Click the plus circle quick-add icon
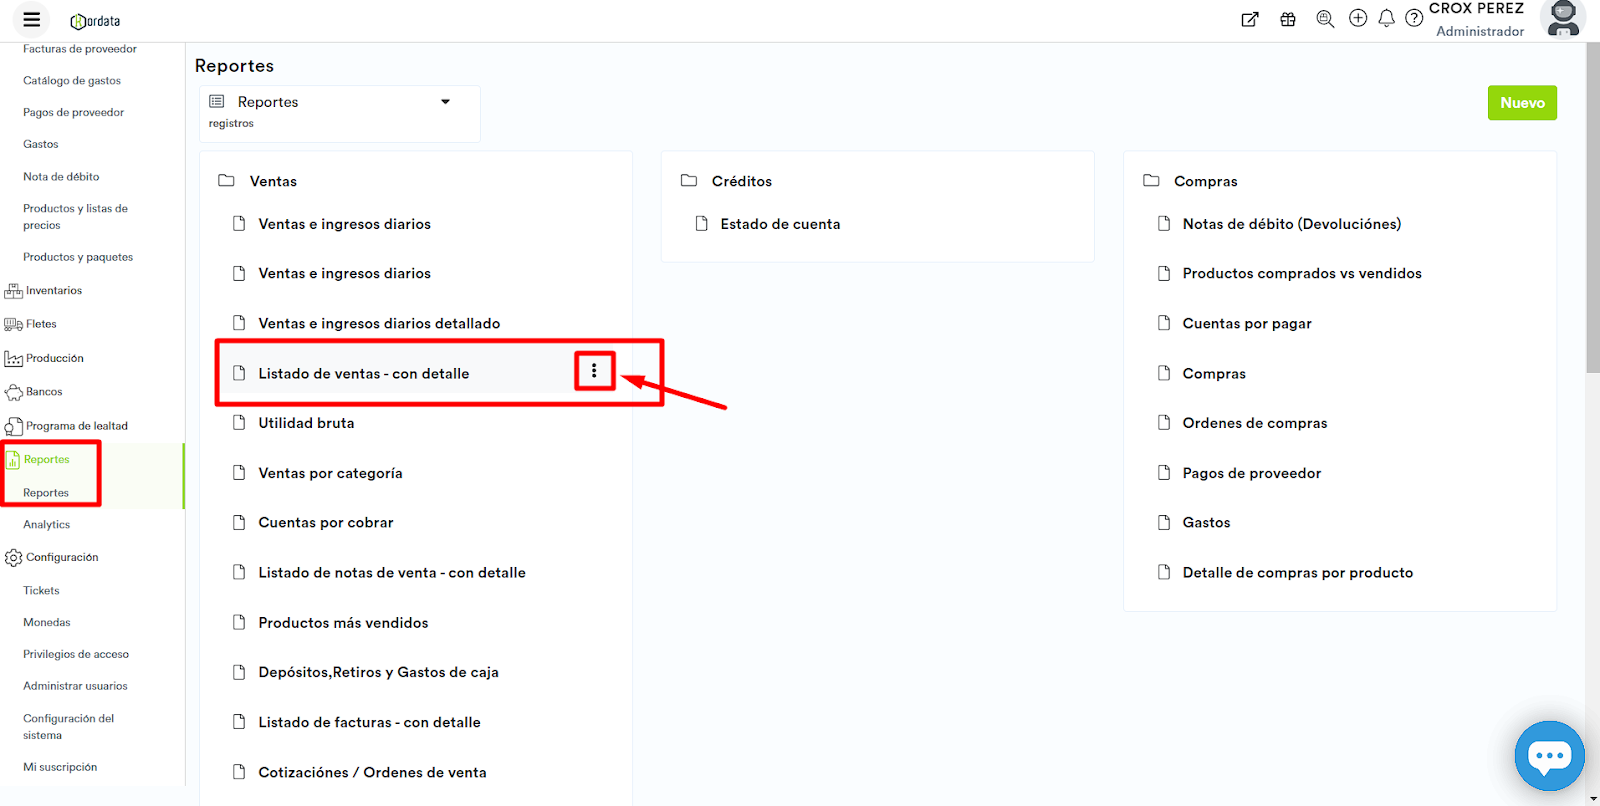Viewport: 1600px width, 806px height. point(1358,18)
